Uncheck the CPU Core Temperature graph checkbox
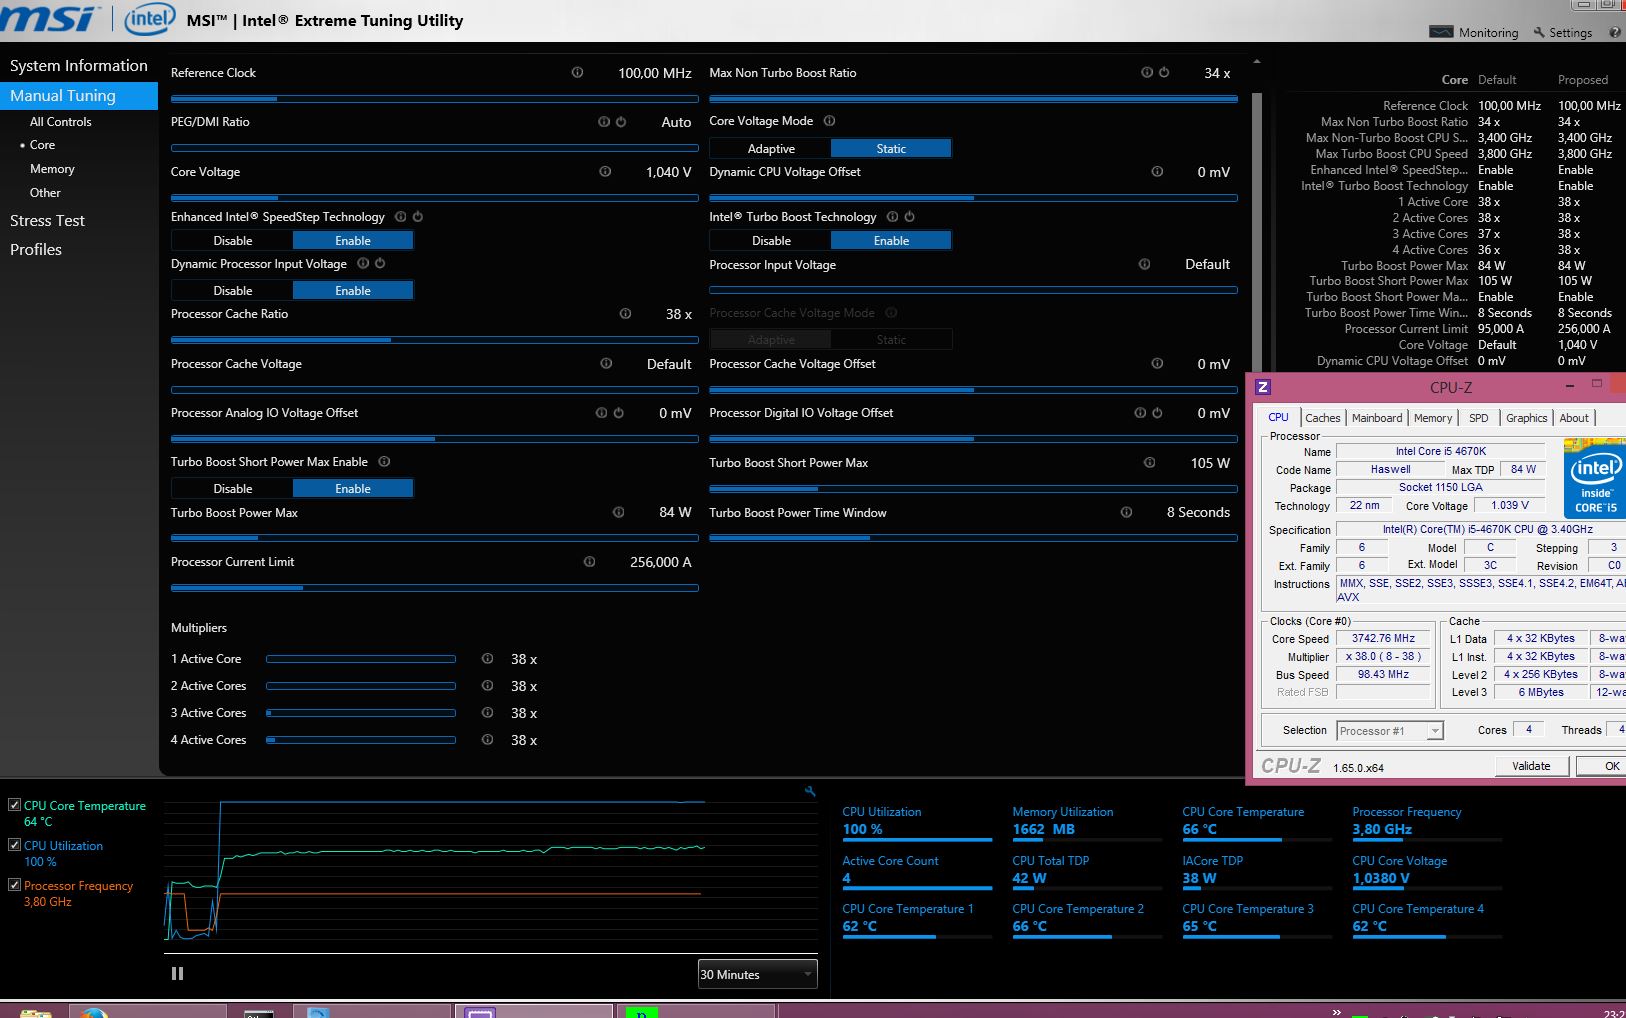This screenshot has width=1626, height=1018. (14, 804)
